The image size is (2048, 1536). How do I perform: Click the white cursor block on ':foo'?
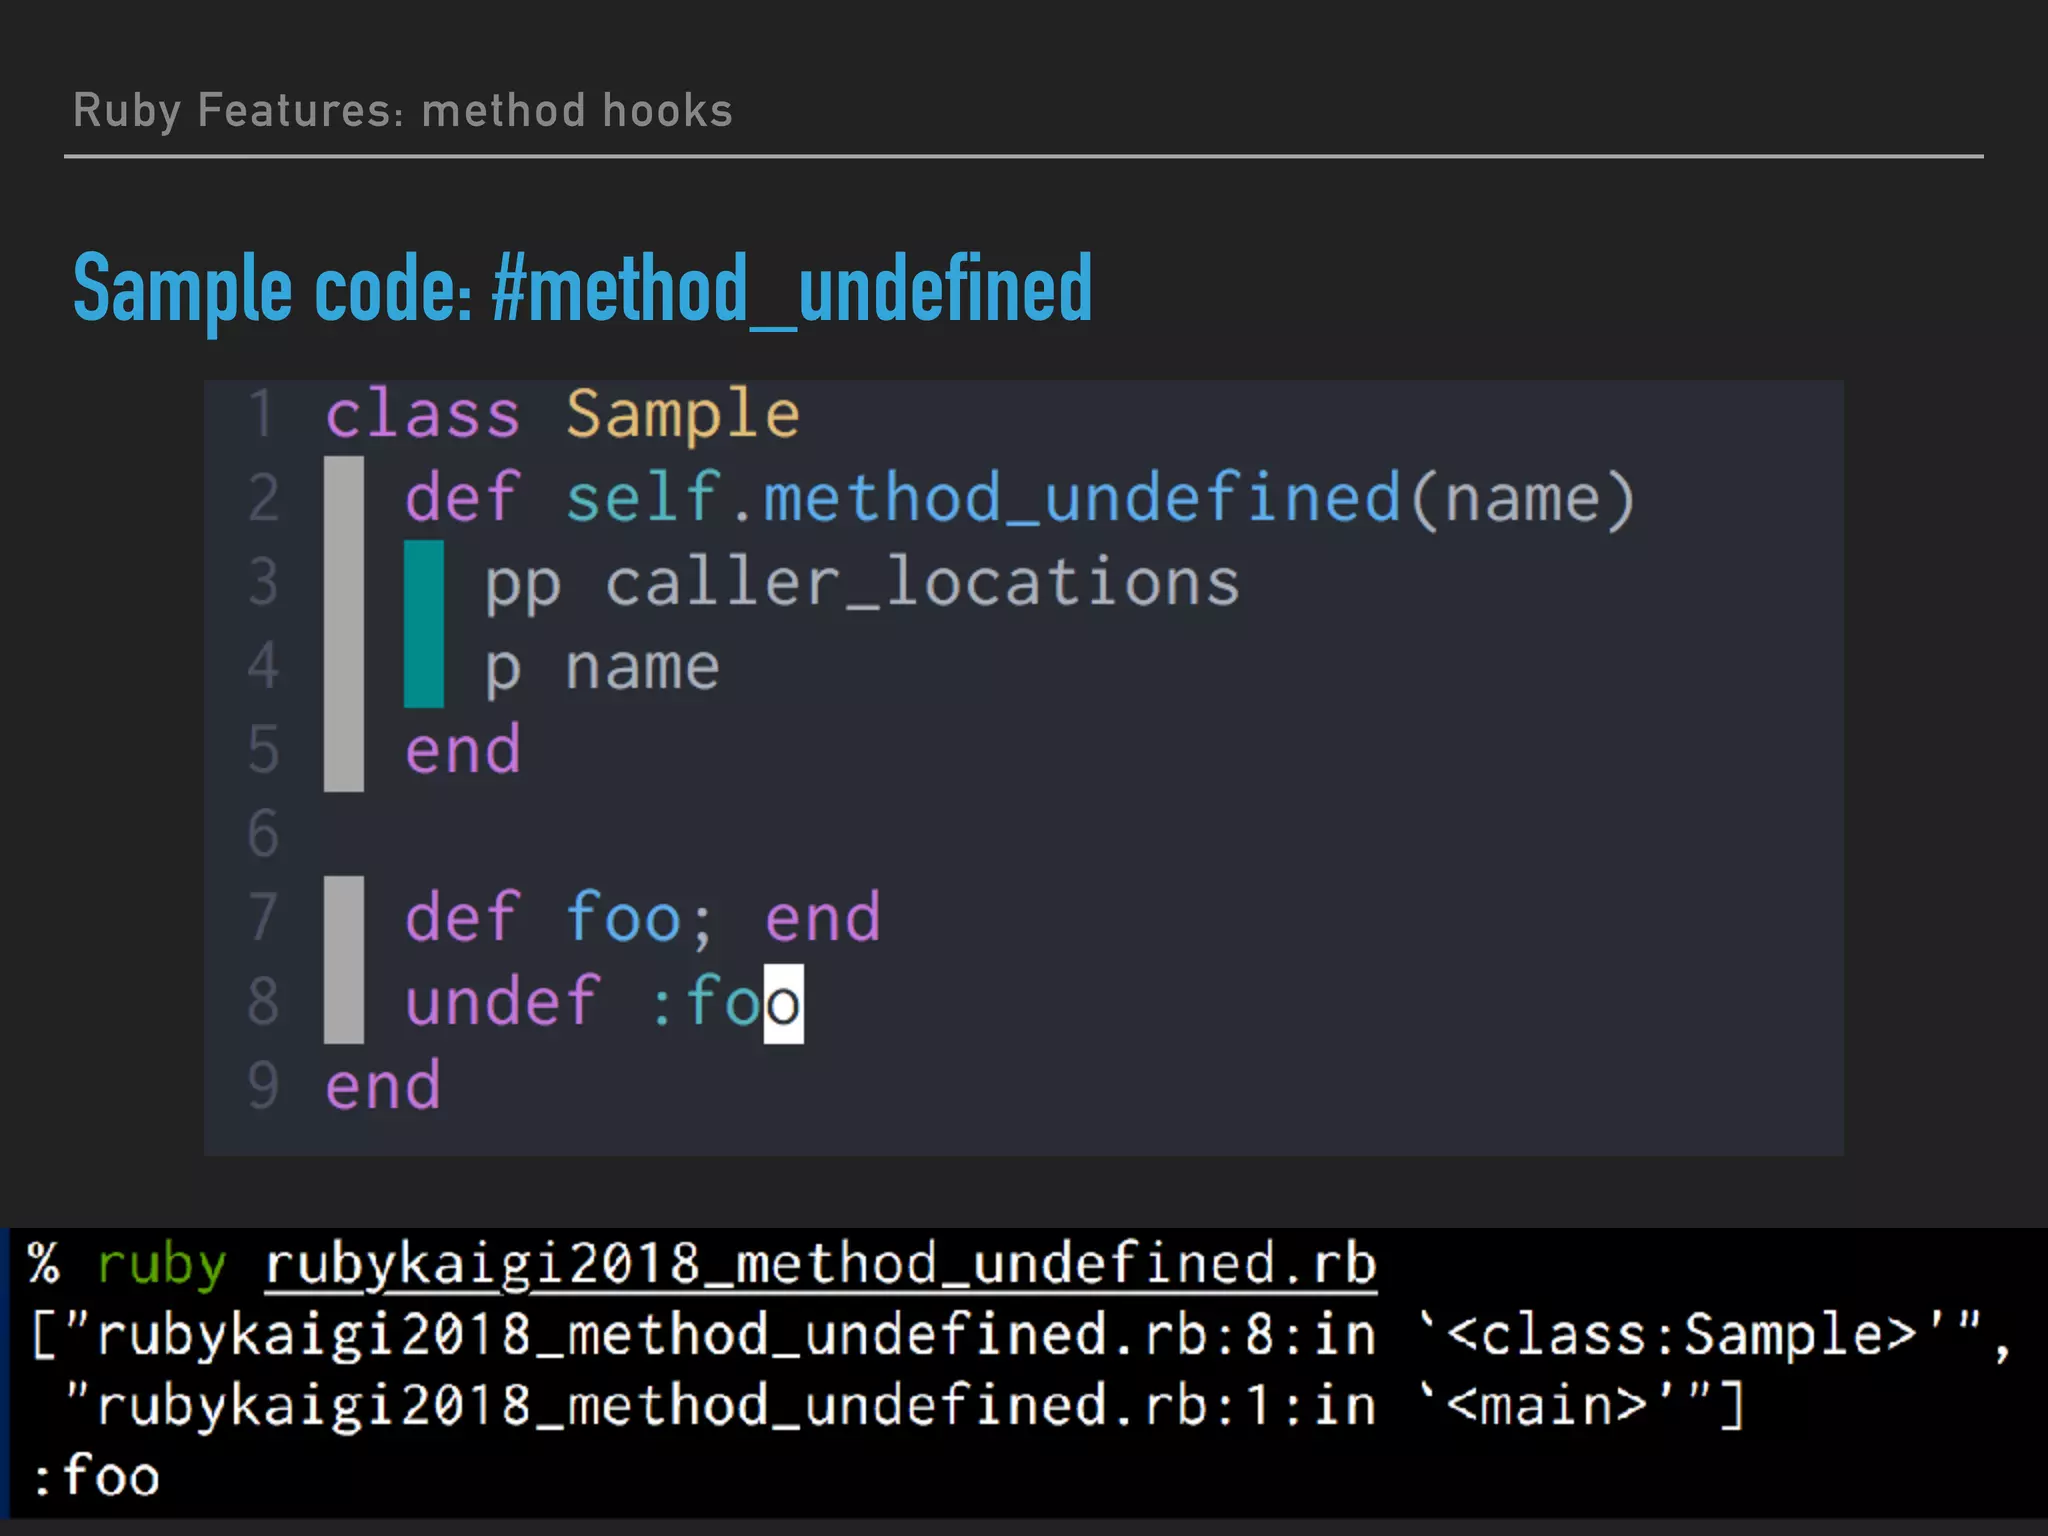(783, 1003)
